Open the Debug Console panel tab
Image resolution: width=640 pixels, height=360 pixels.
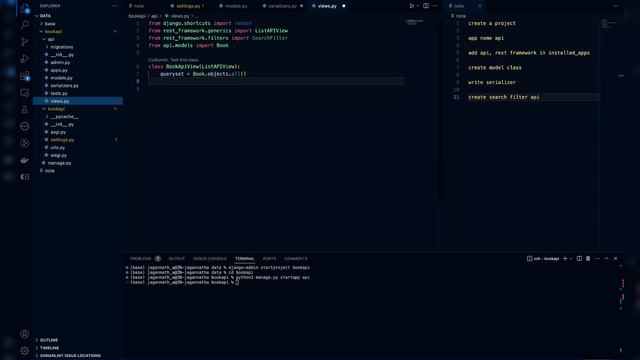[x=210, y=258]
